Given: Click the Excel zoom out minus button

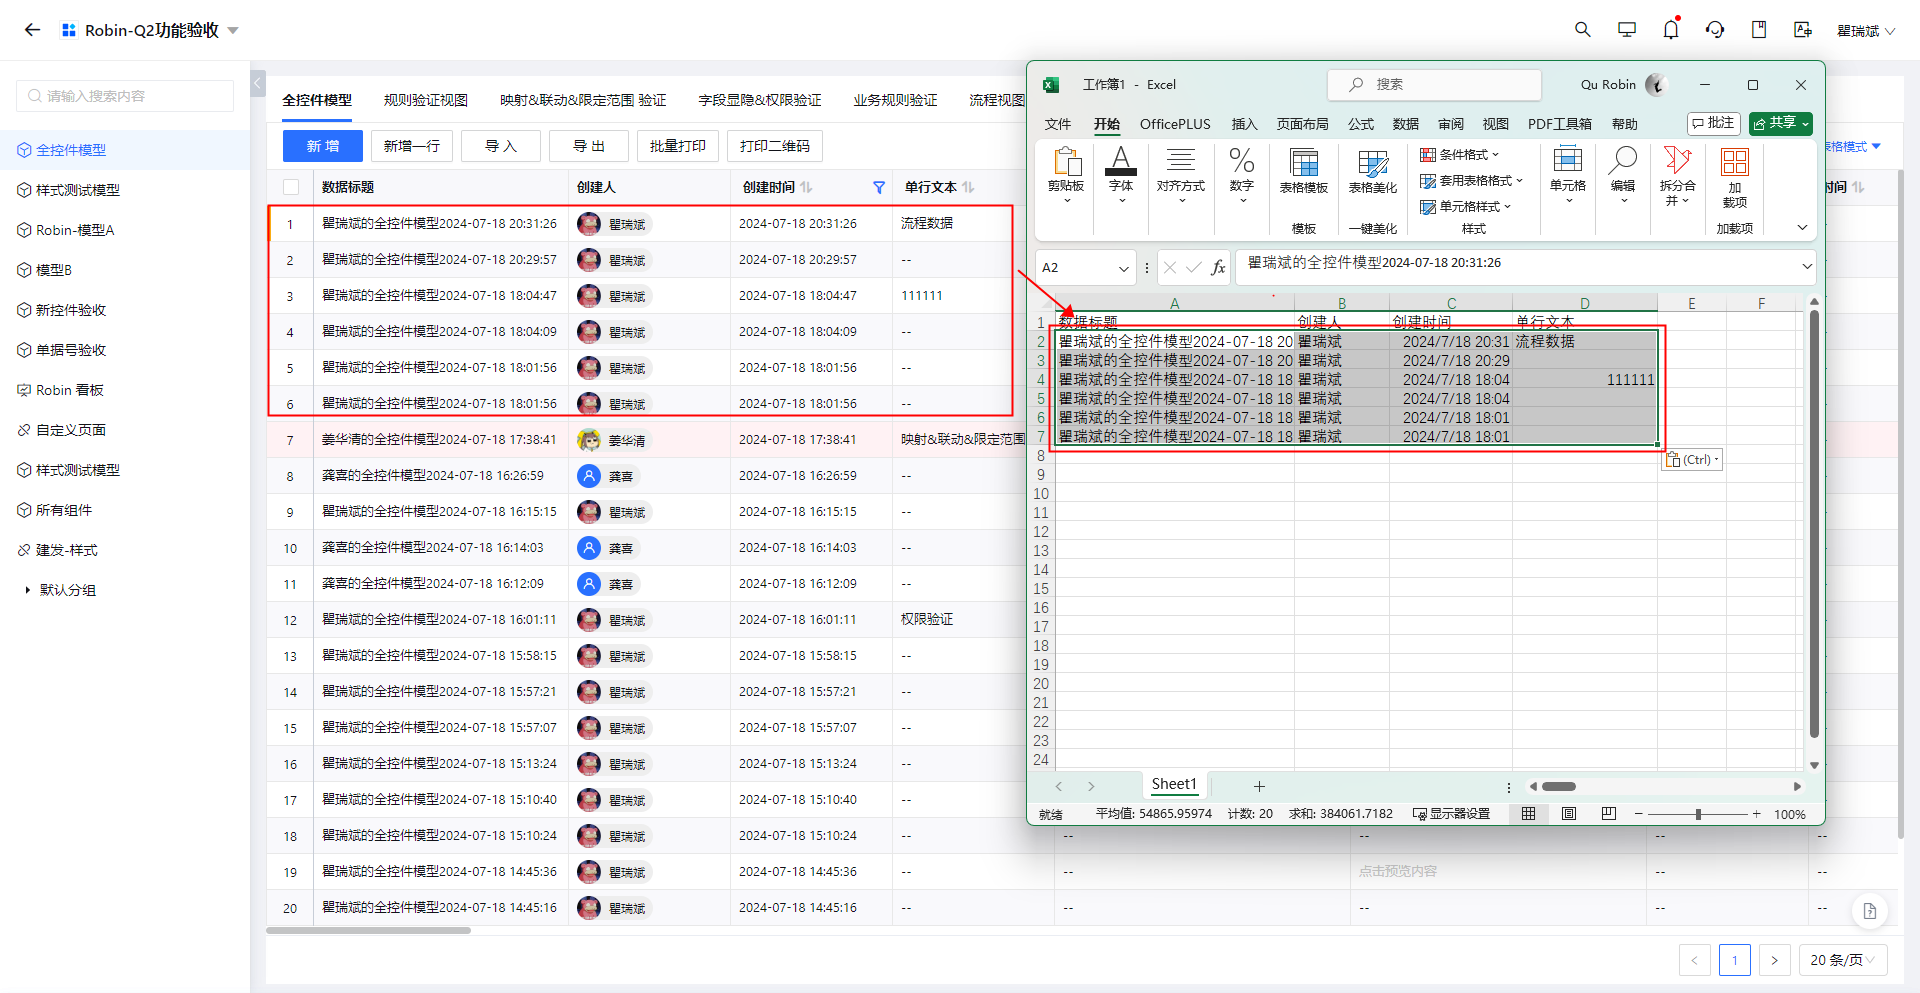Looking at the screenshot, I should coord(1639,814).
